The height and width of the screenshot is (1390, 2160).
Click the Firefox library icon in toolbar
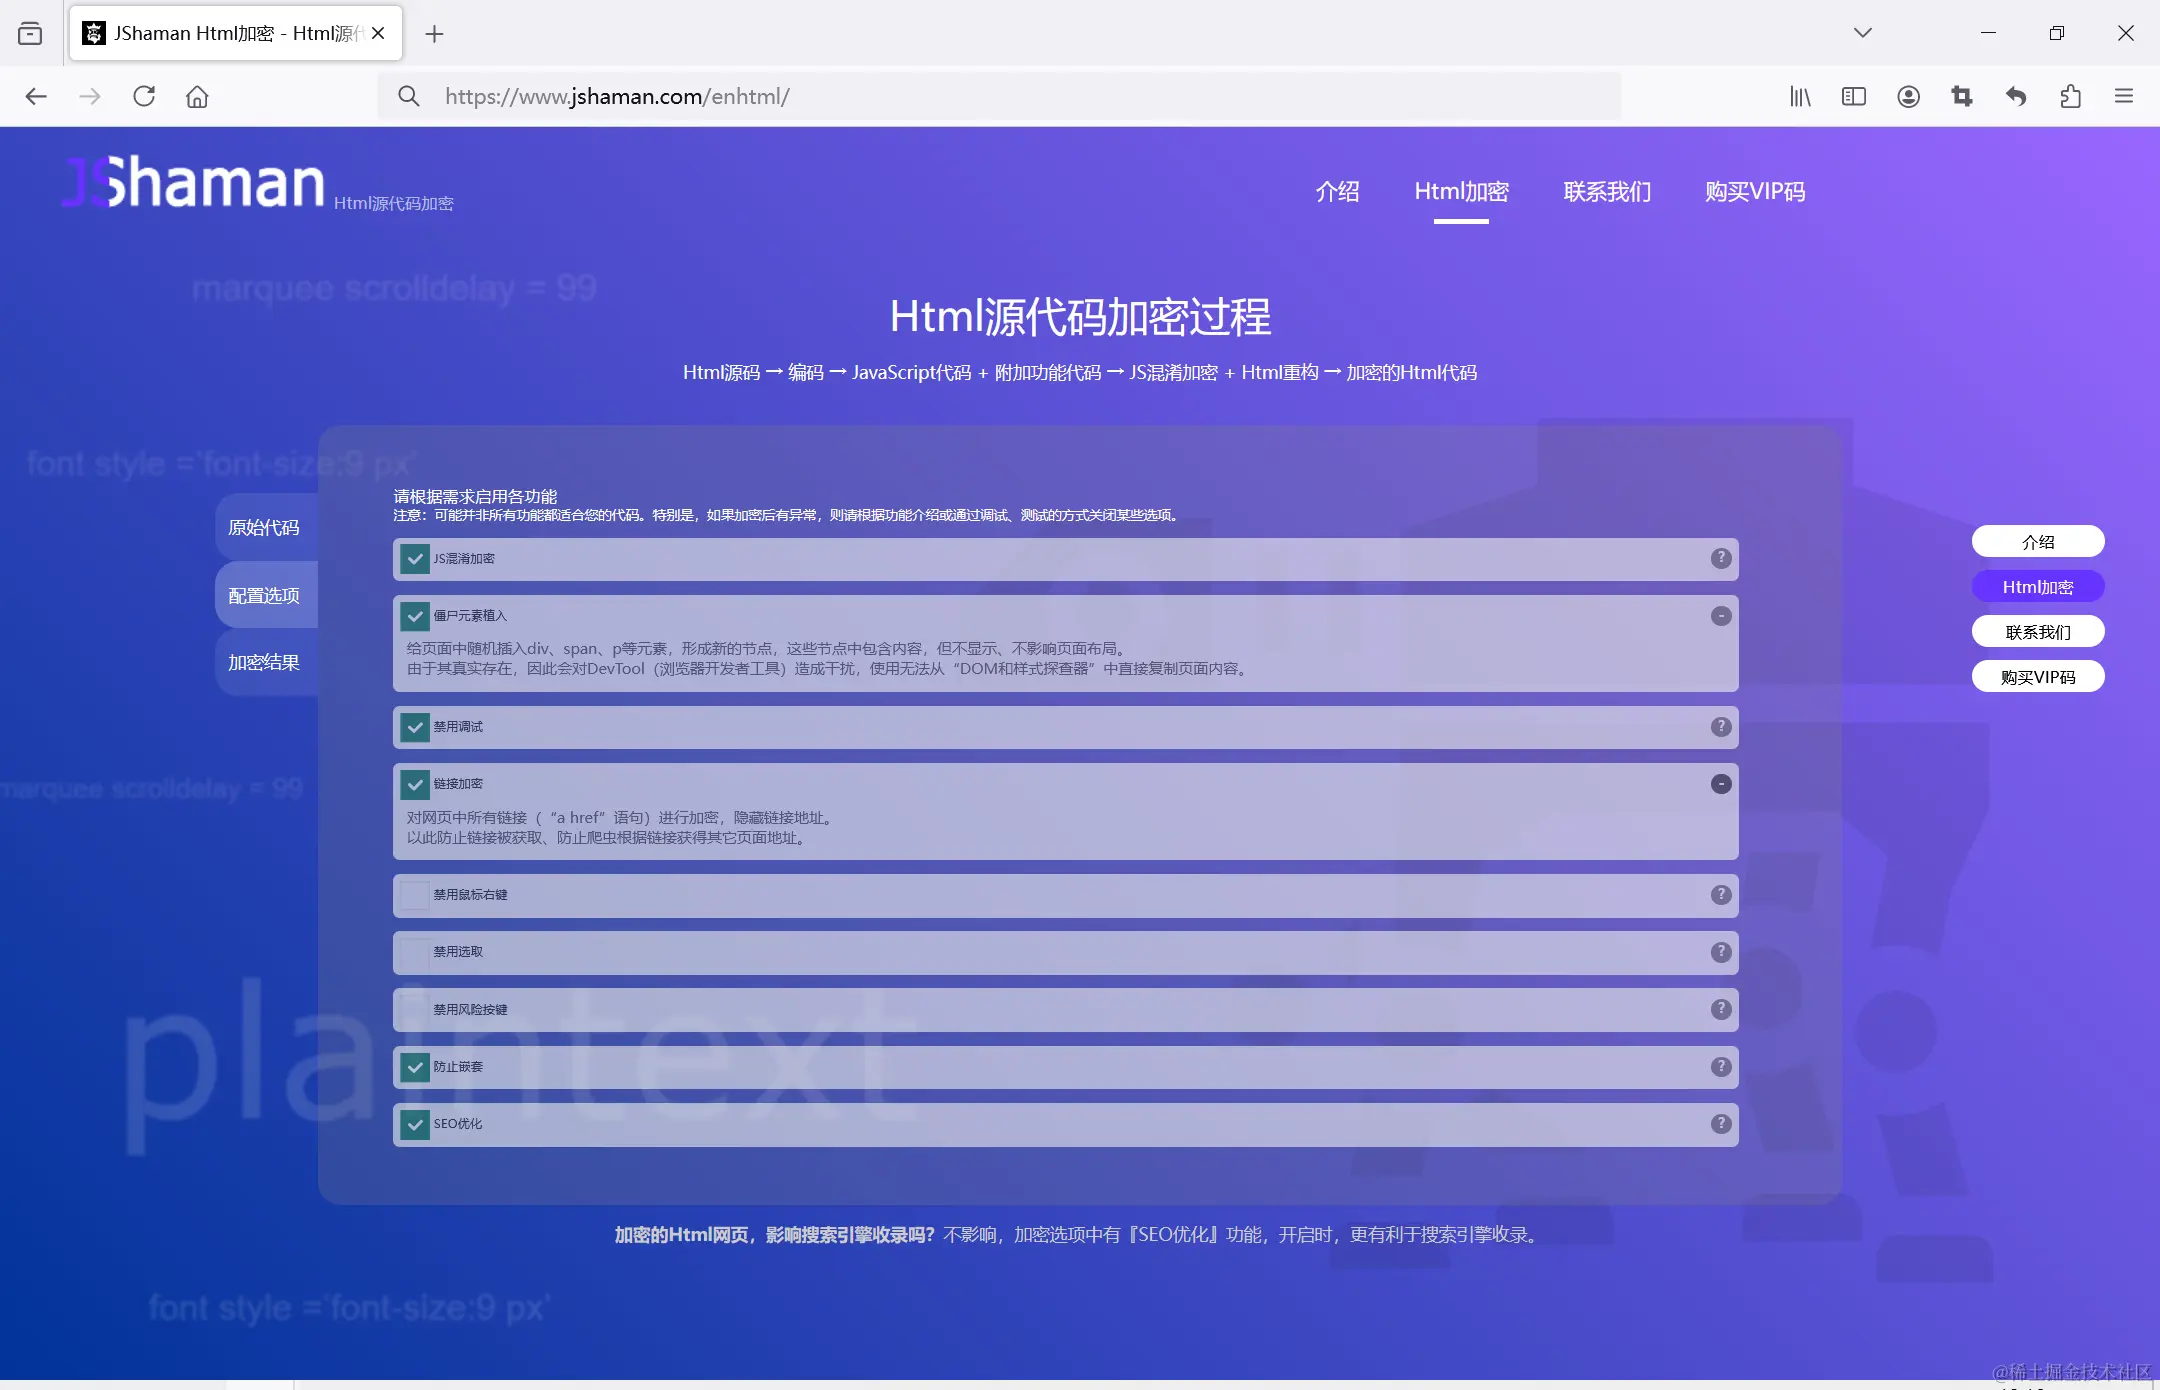(1800, 96)
